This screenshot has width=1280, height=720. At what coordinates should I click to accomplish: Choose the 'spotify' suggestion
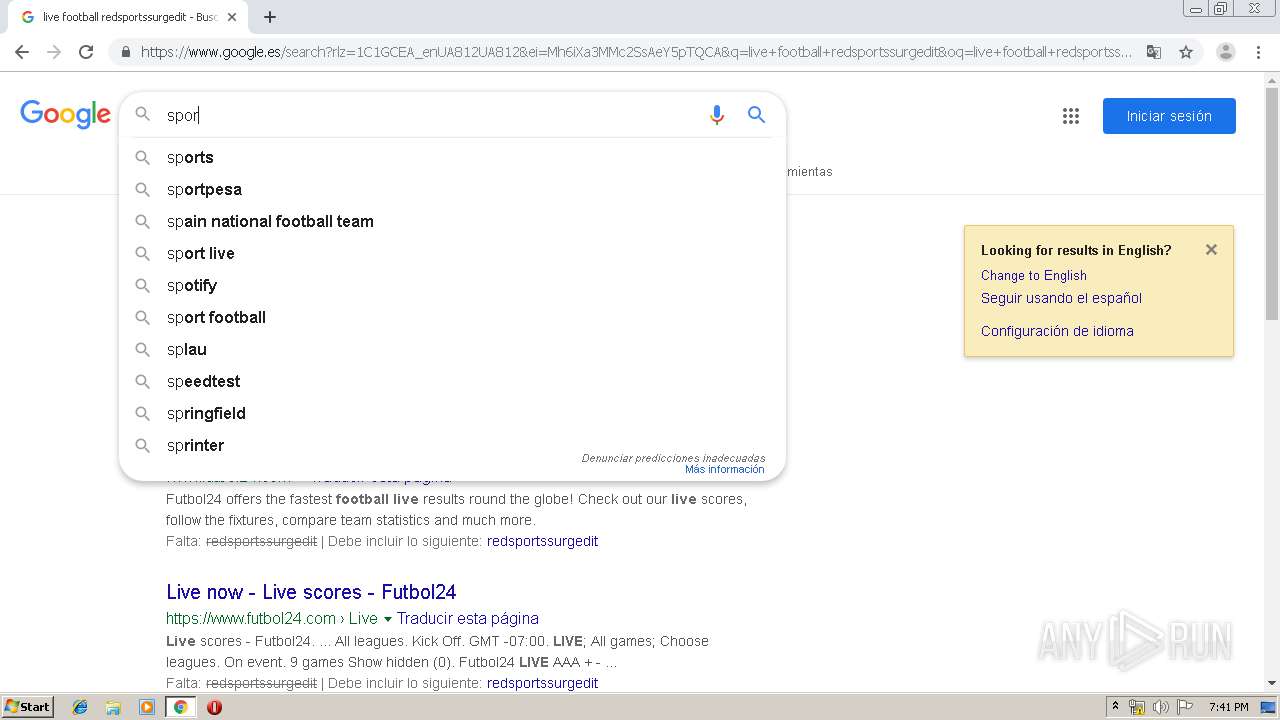point(452,285)
